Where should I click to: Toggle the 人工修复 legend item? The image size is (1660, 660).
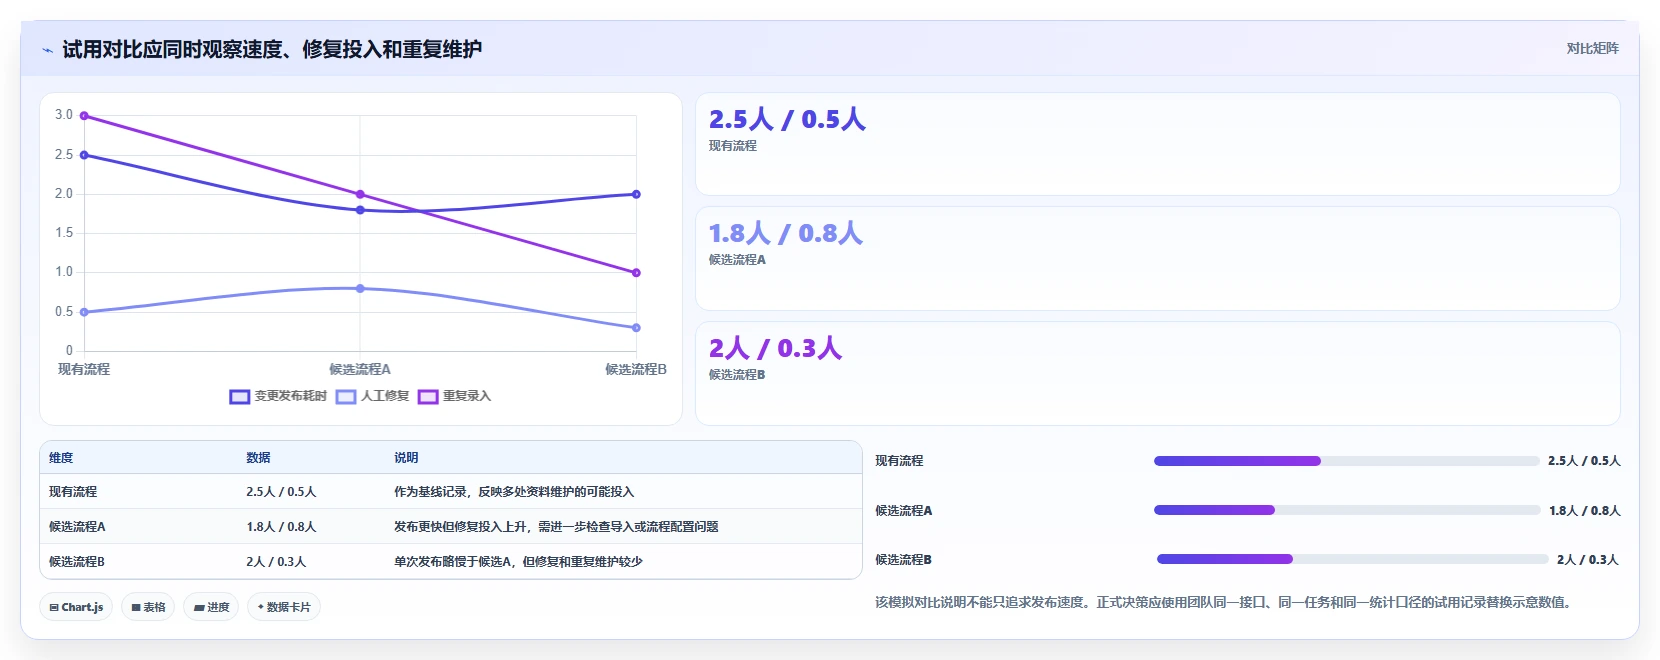pos(373,396)
